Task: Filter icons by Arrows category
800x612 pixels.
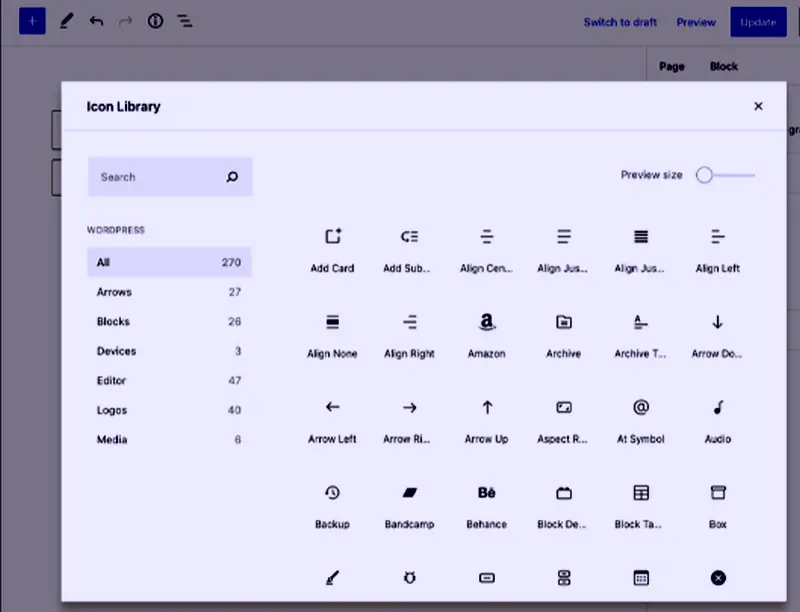Action: [169, 292]
